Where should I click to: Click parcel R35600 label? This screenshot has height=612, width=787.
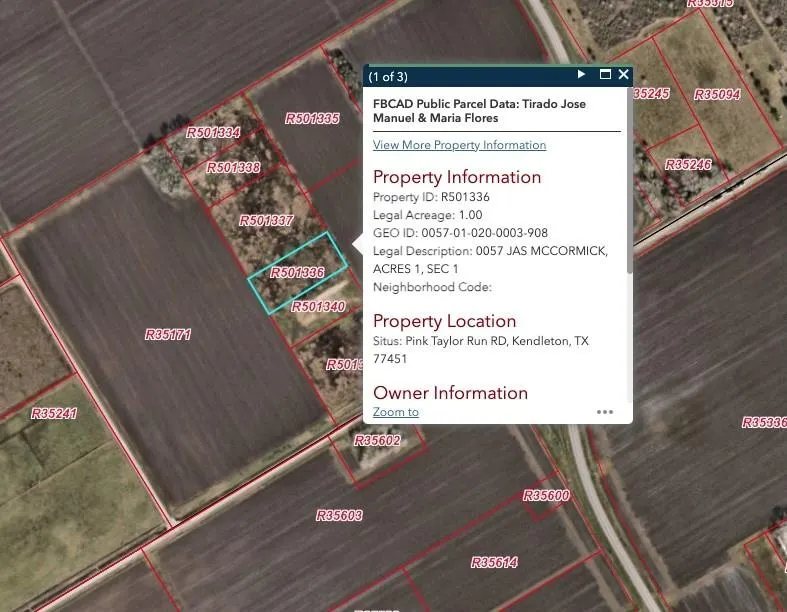[x=546, y=496]
